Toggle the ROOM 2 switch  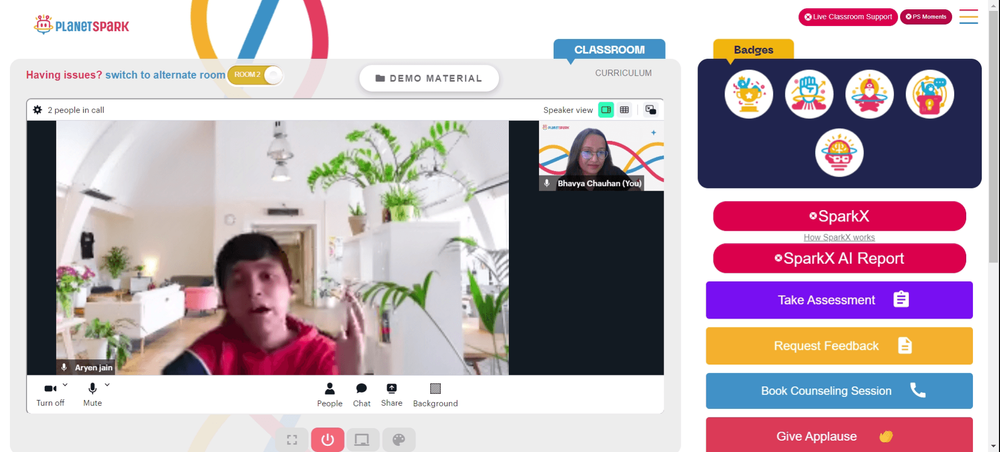coord(255,75)
